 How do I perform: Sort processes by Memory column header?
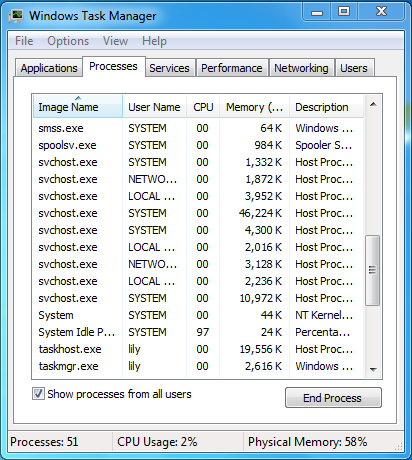point(254,107)
